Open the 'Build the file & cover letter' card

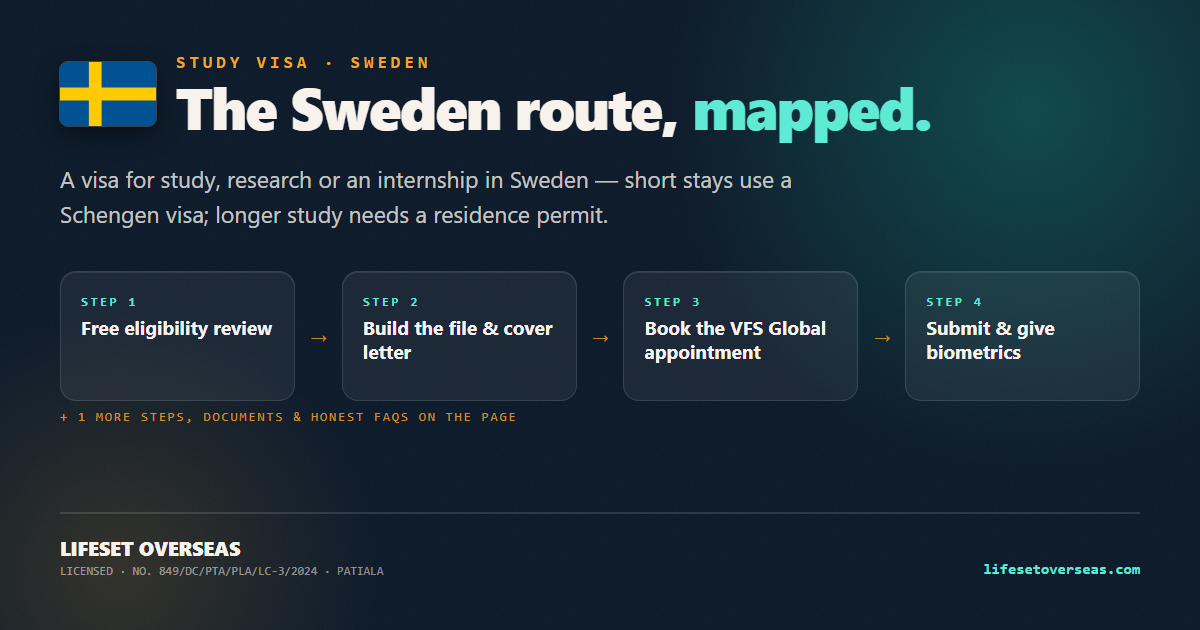tap(459, 336)
